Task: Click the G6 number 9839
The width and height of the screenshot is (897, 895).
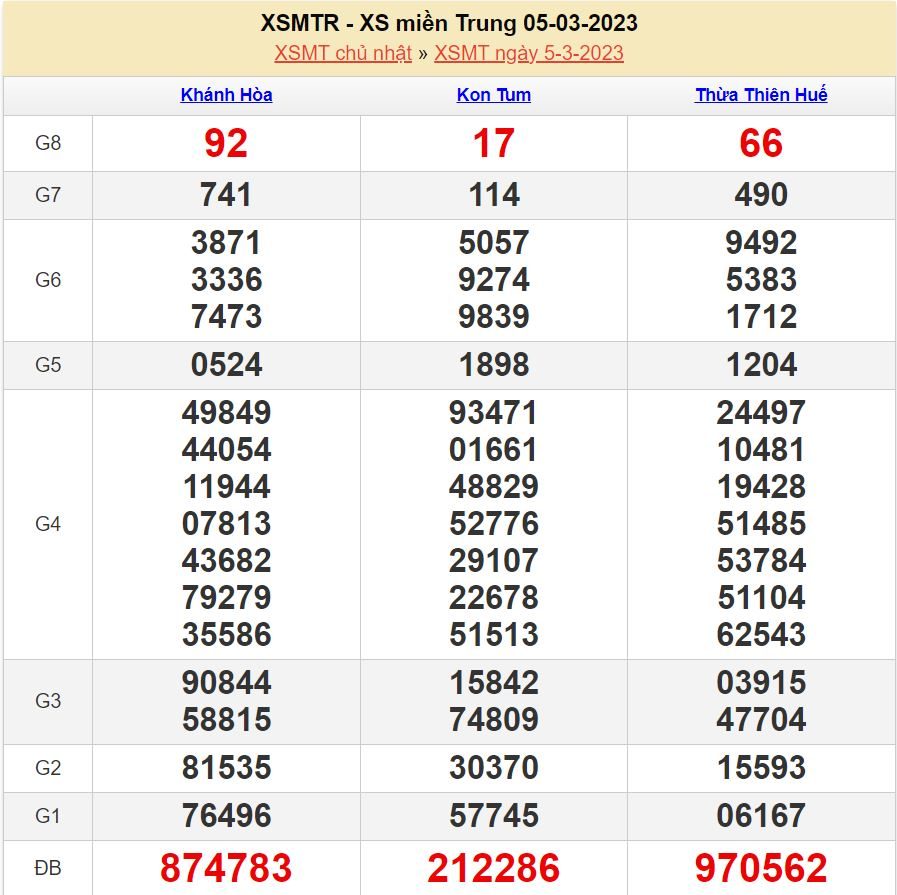Action: coord(494,317)
